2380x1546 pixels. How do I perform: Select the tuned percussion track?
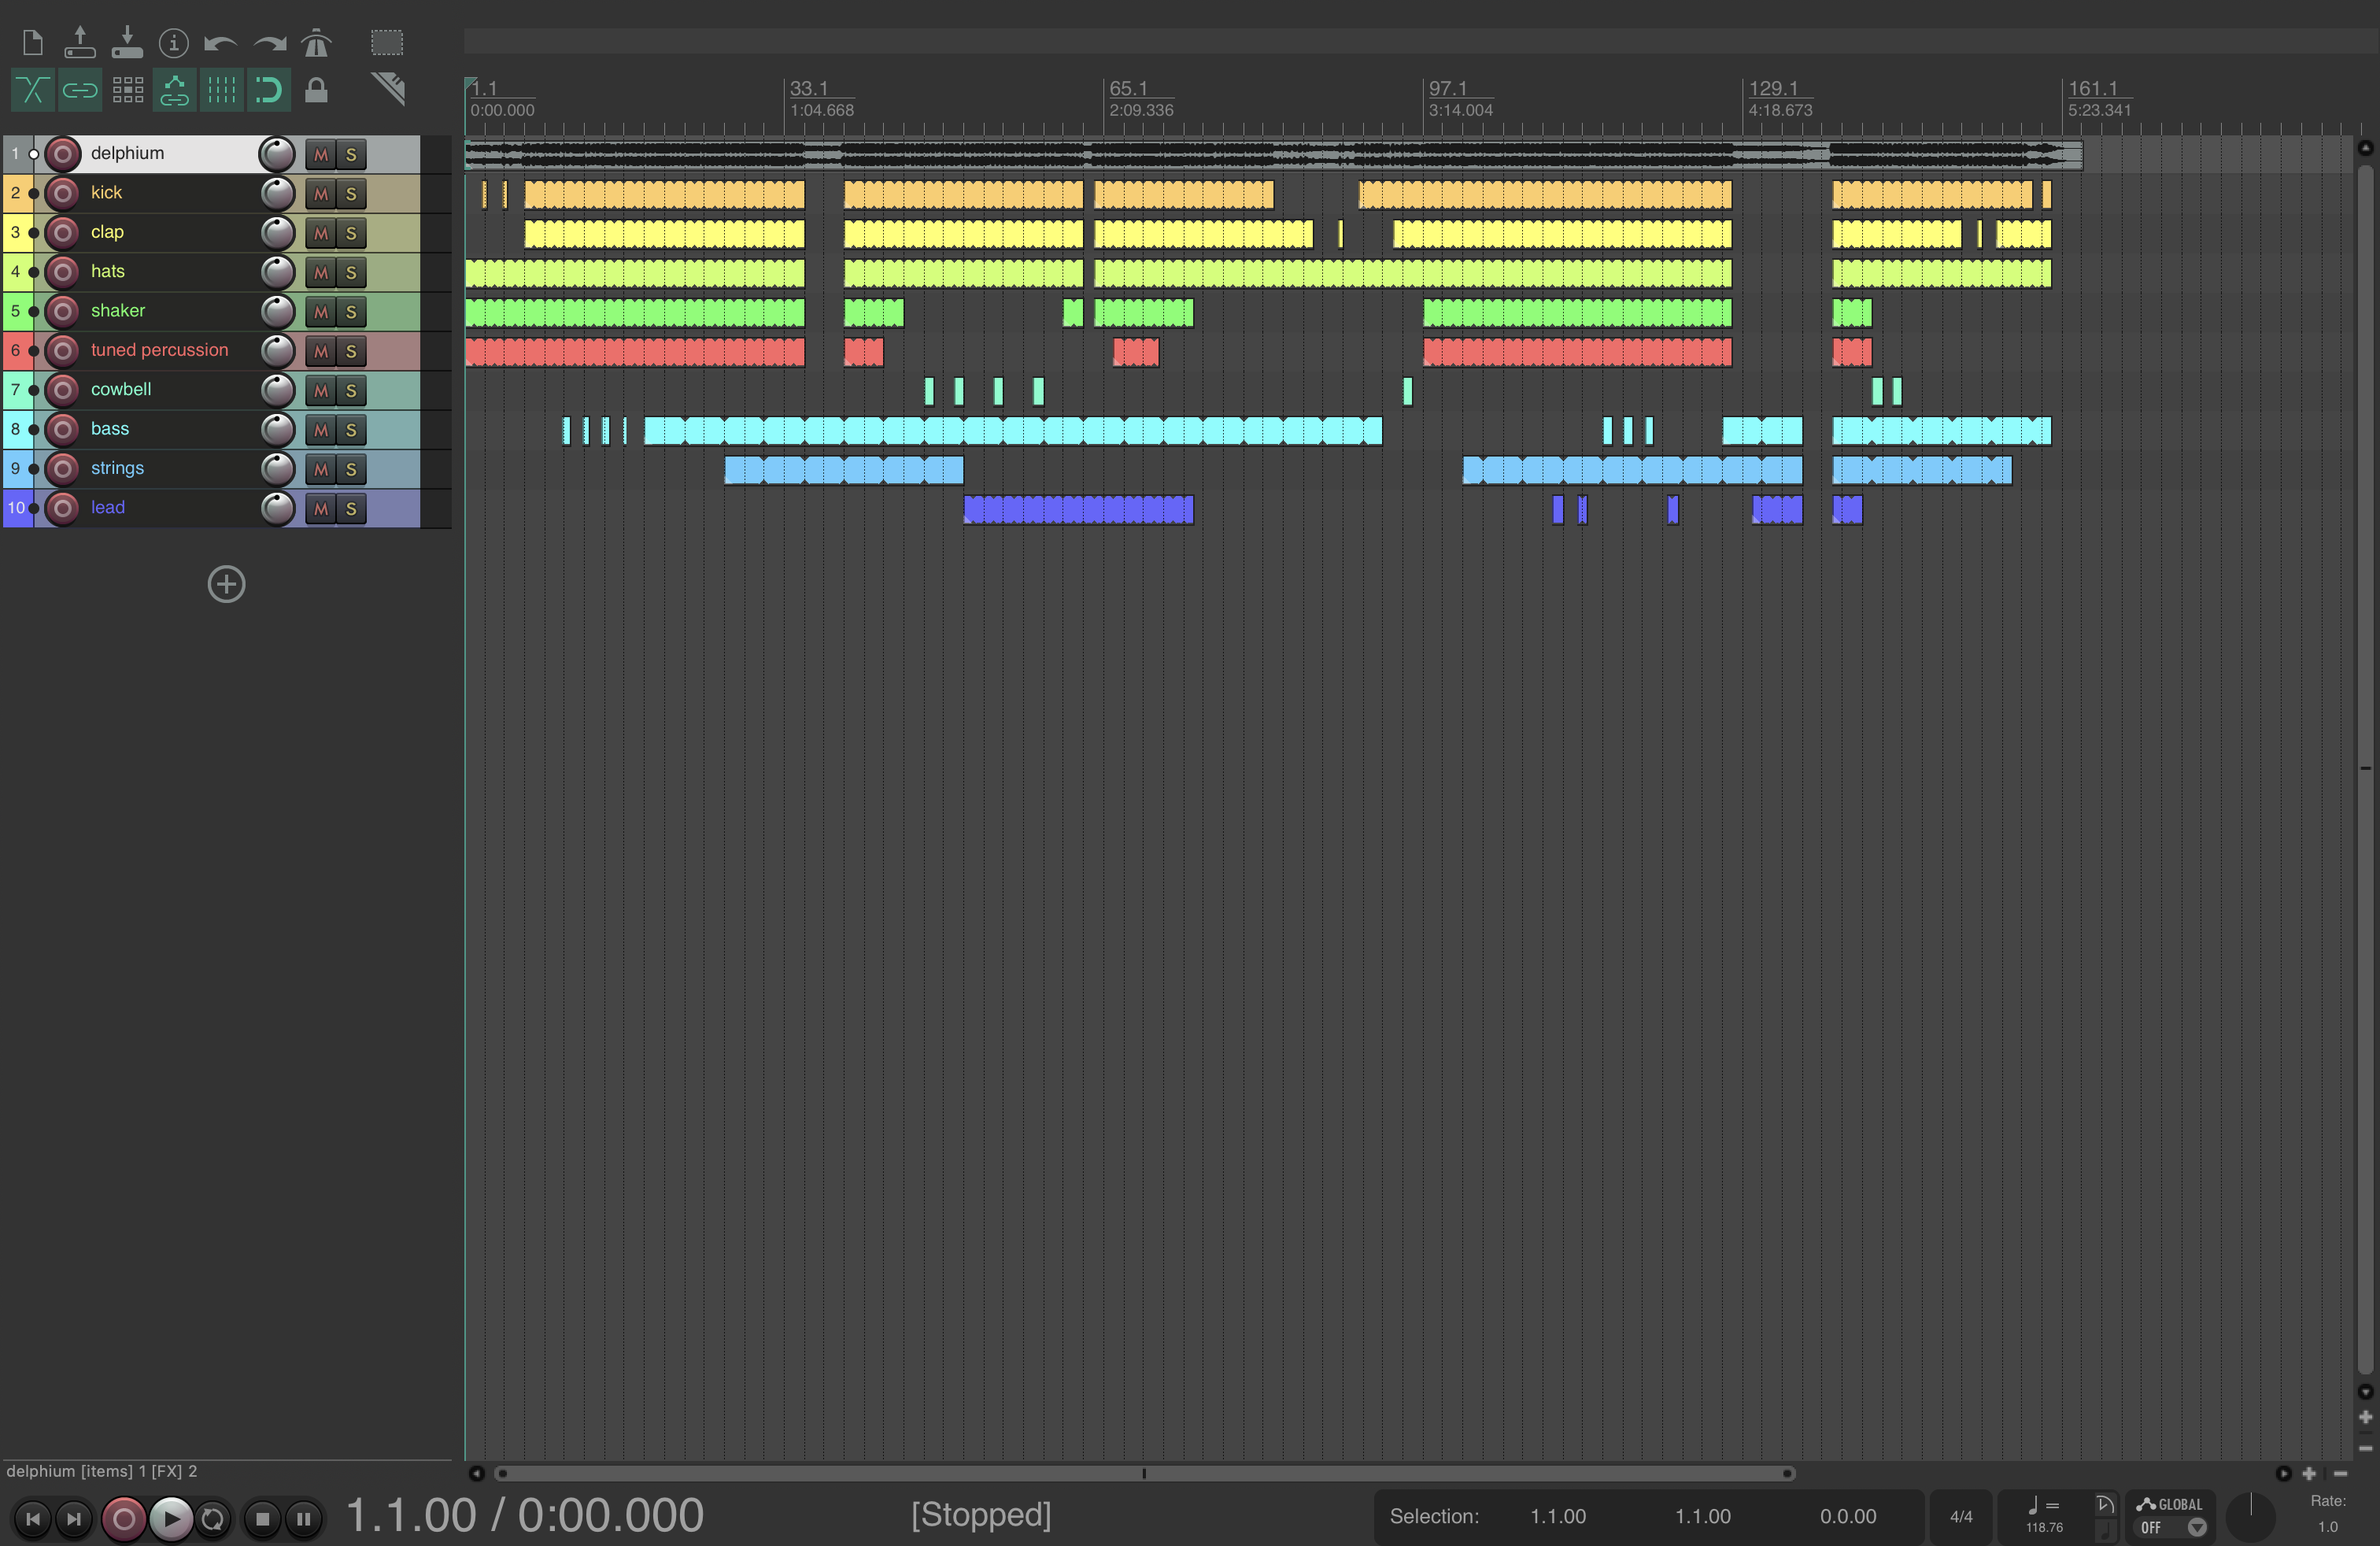point(160,350)
